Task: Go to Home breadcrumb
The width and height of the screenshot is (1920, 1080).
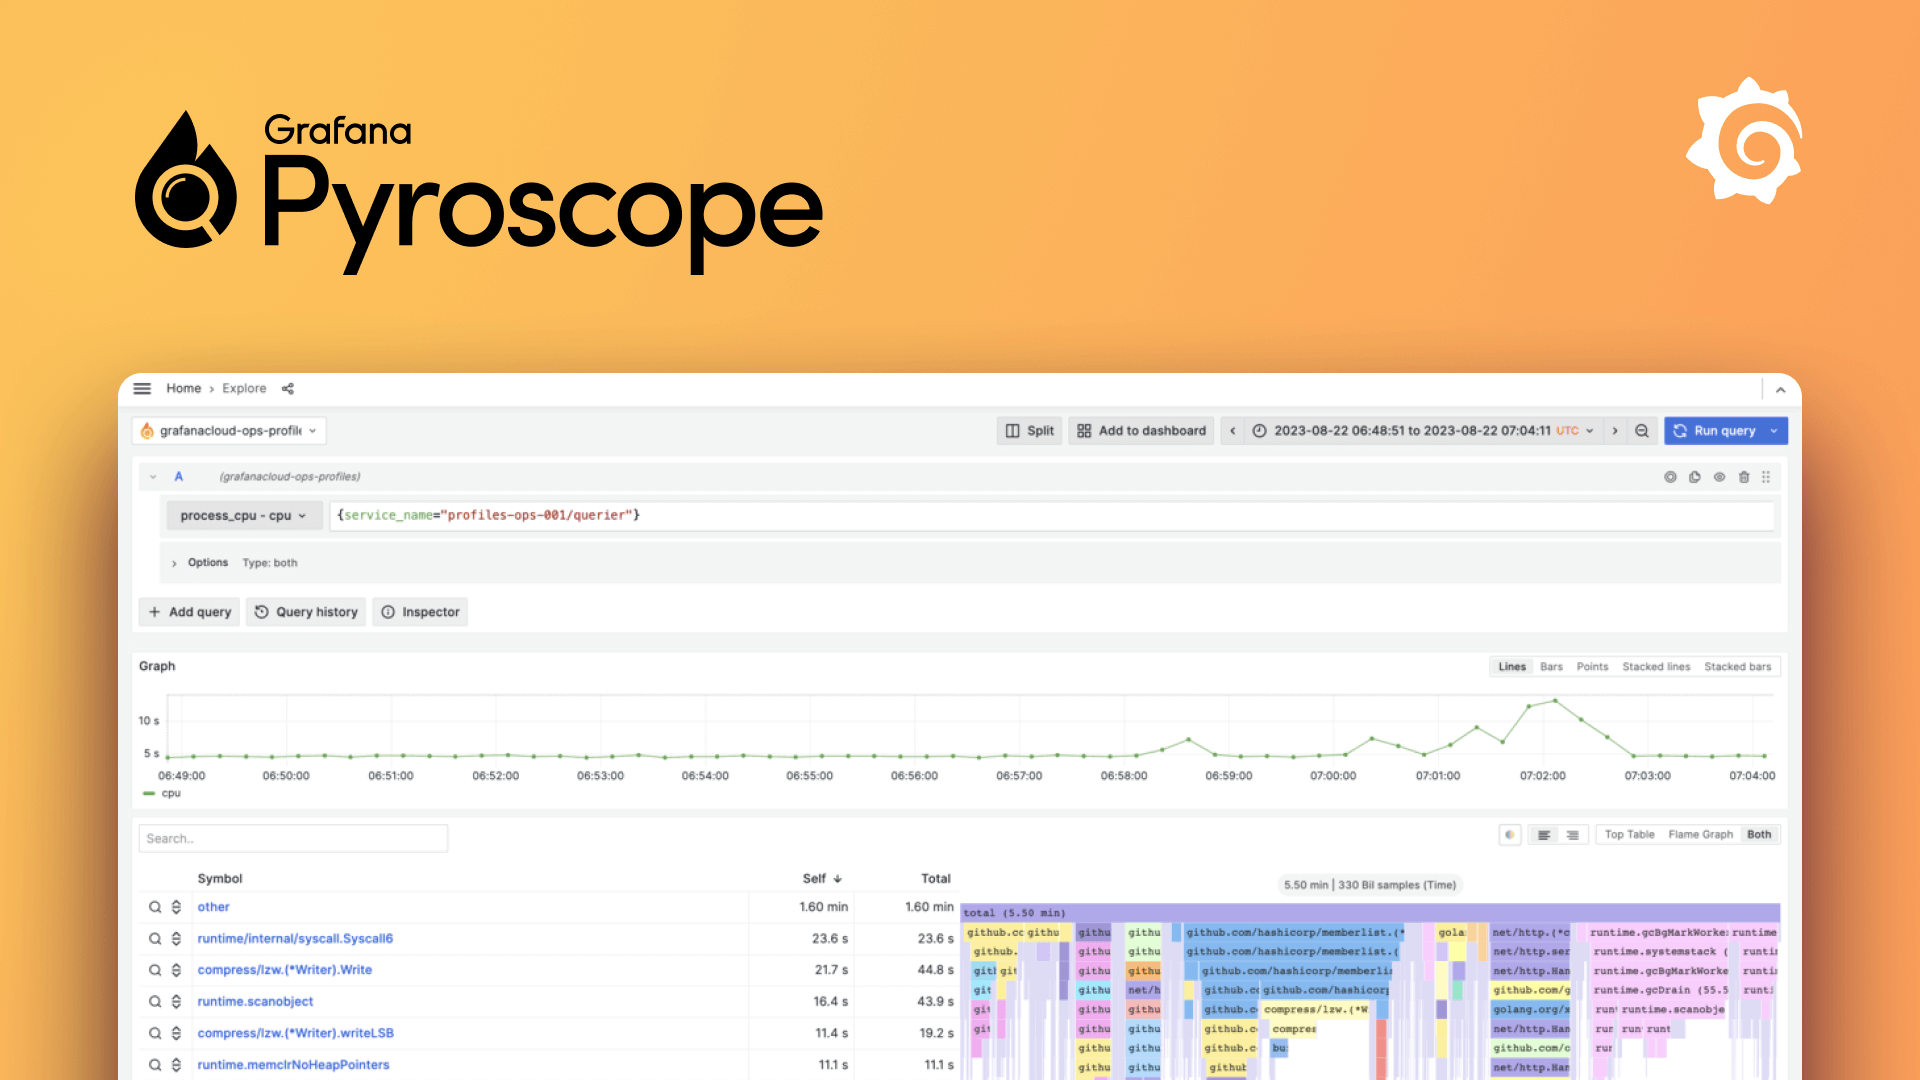Action: 183,389
